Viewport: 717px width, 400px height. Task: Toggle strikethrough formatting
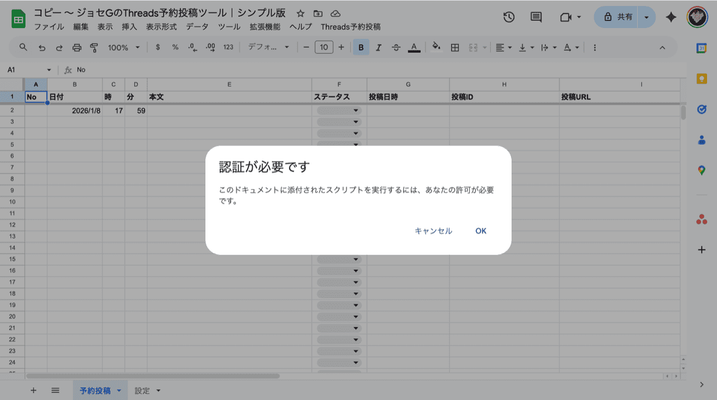[396, 48]
